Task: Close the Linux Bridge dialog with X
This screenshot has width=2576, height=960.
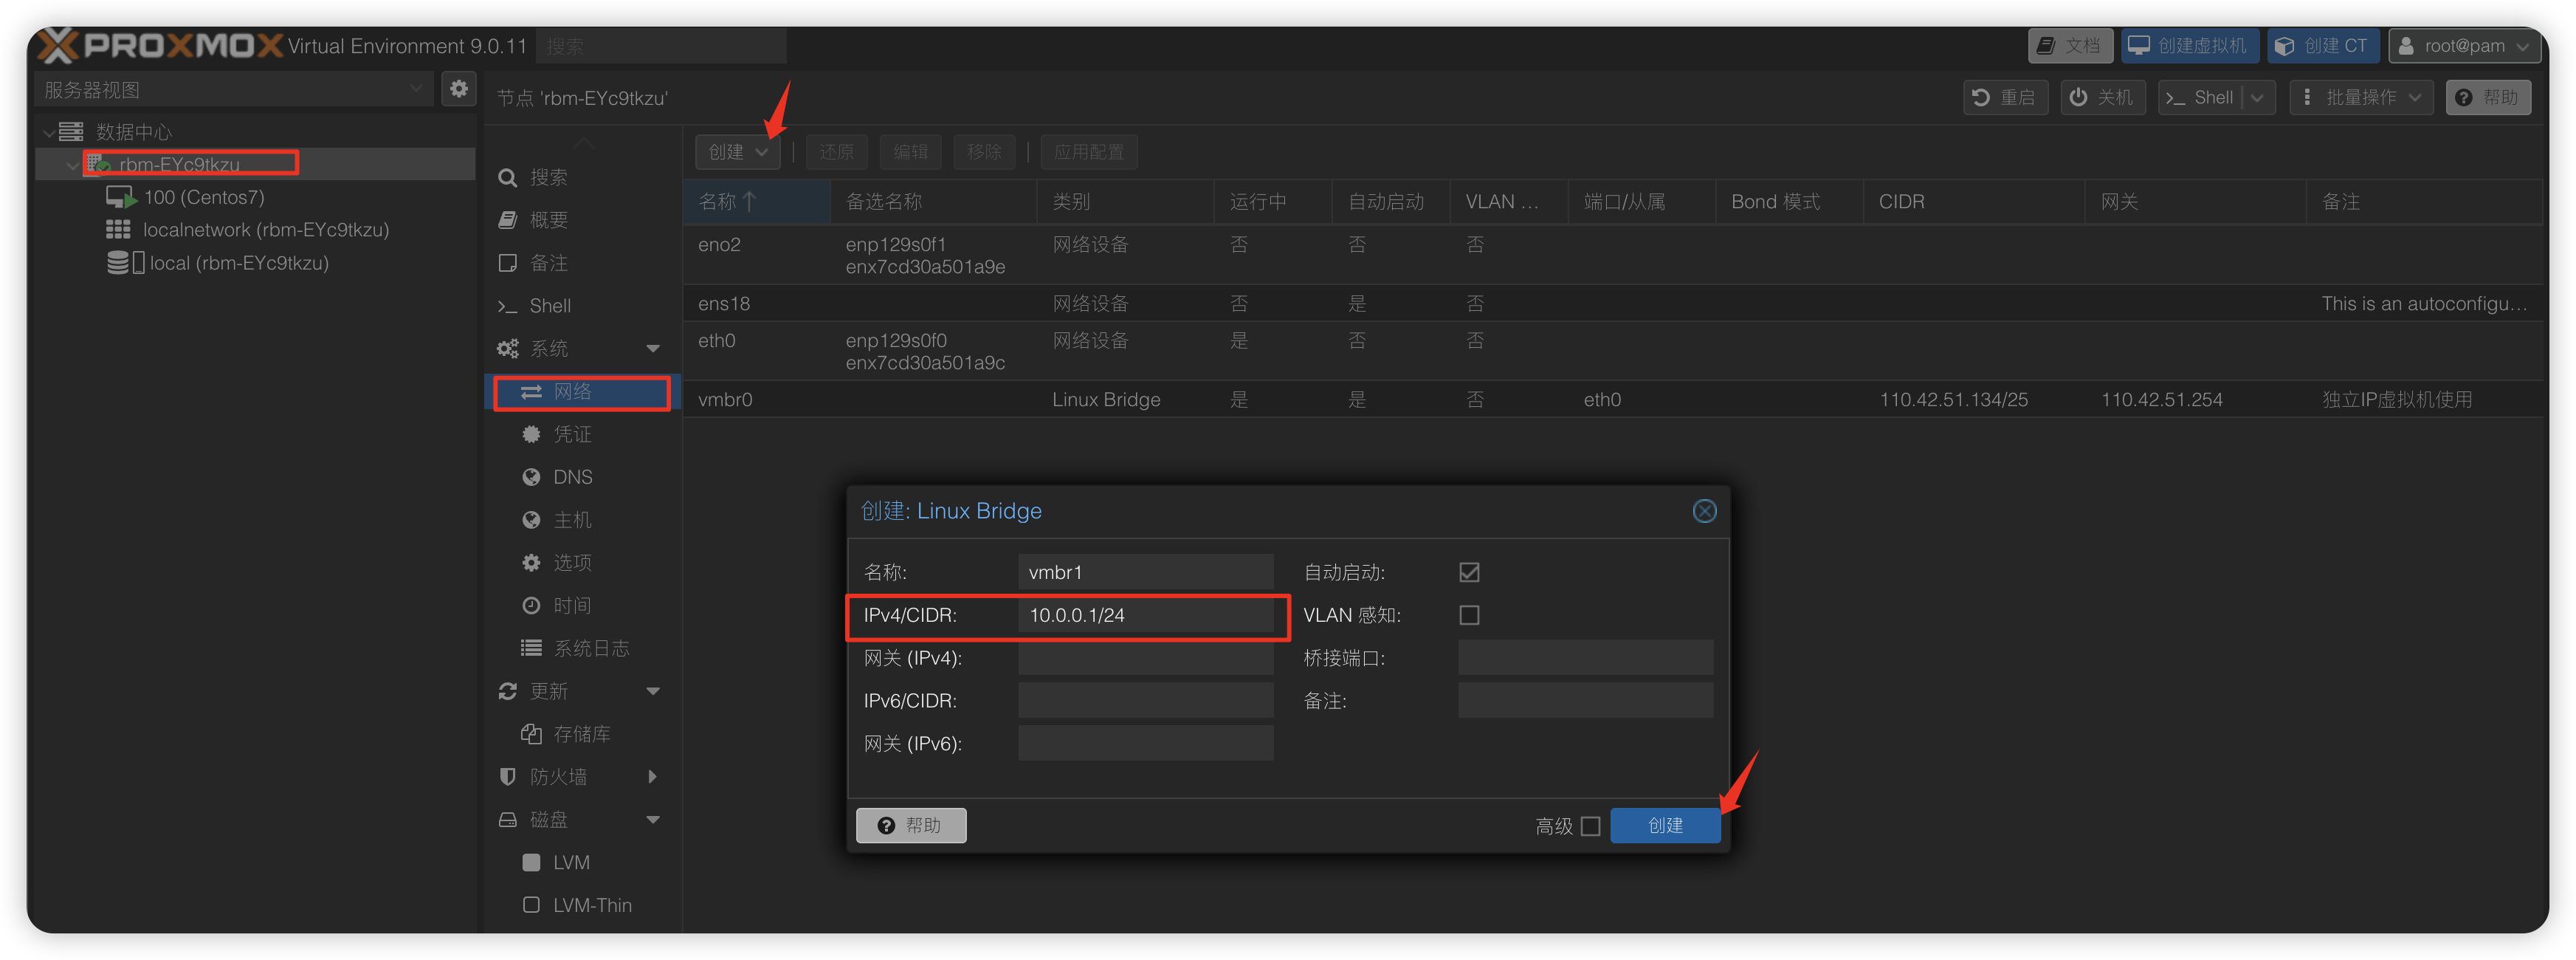Action: tap(1704, 511)
